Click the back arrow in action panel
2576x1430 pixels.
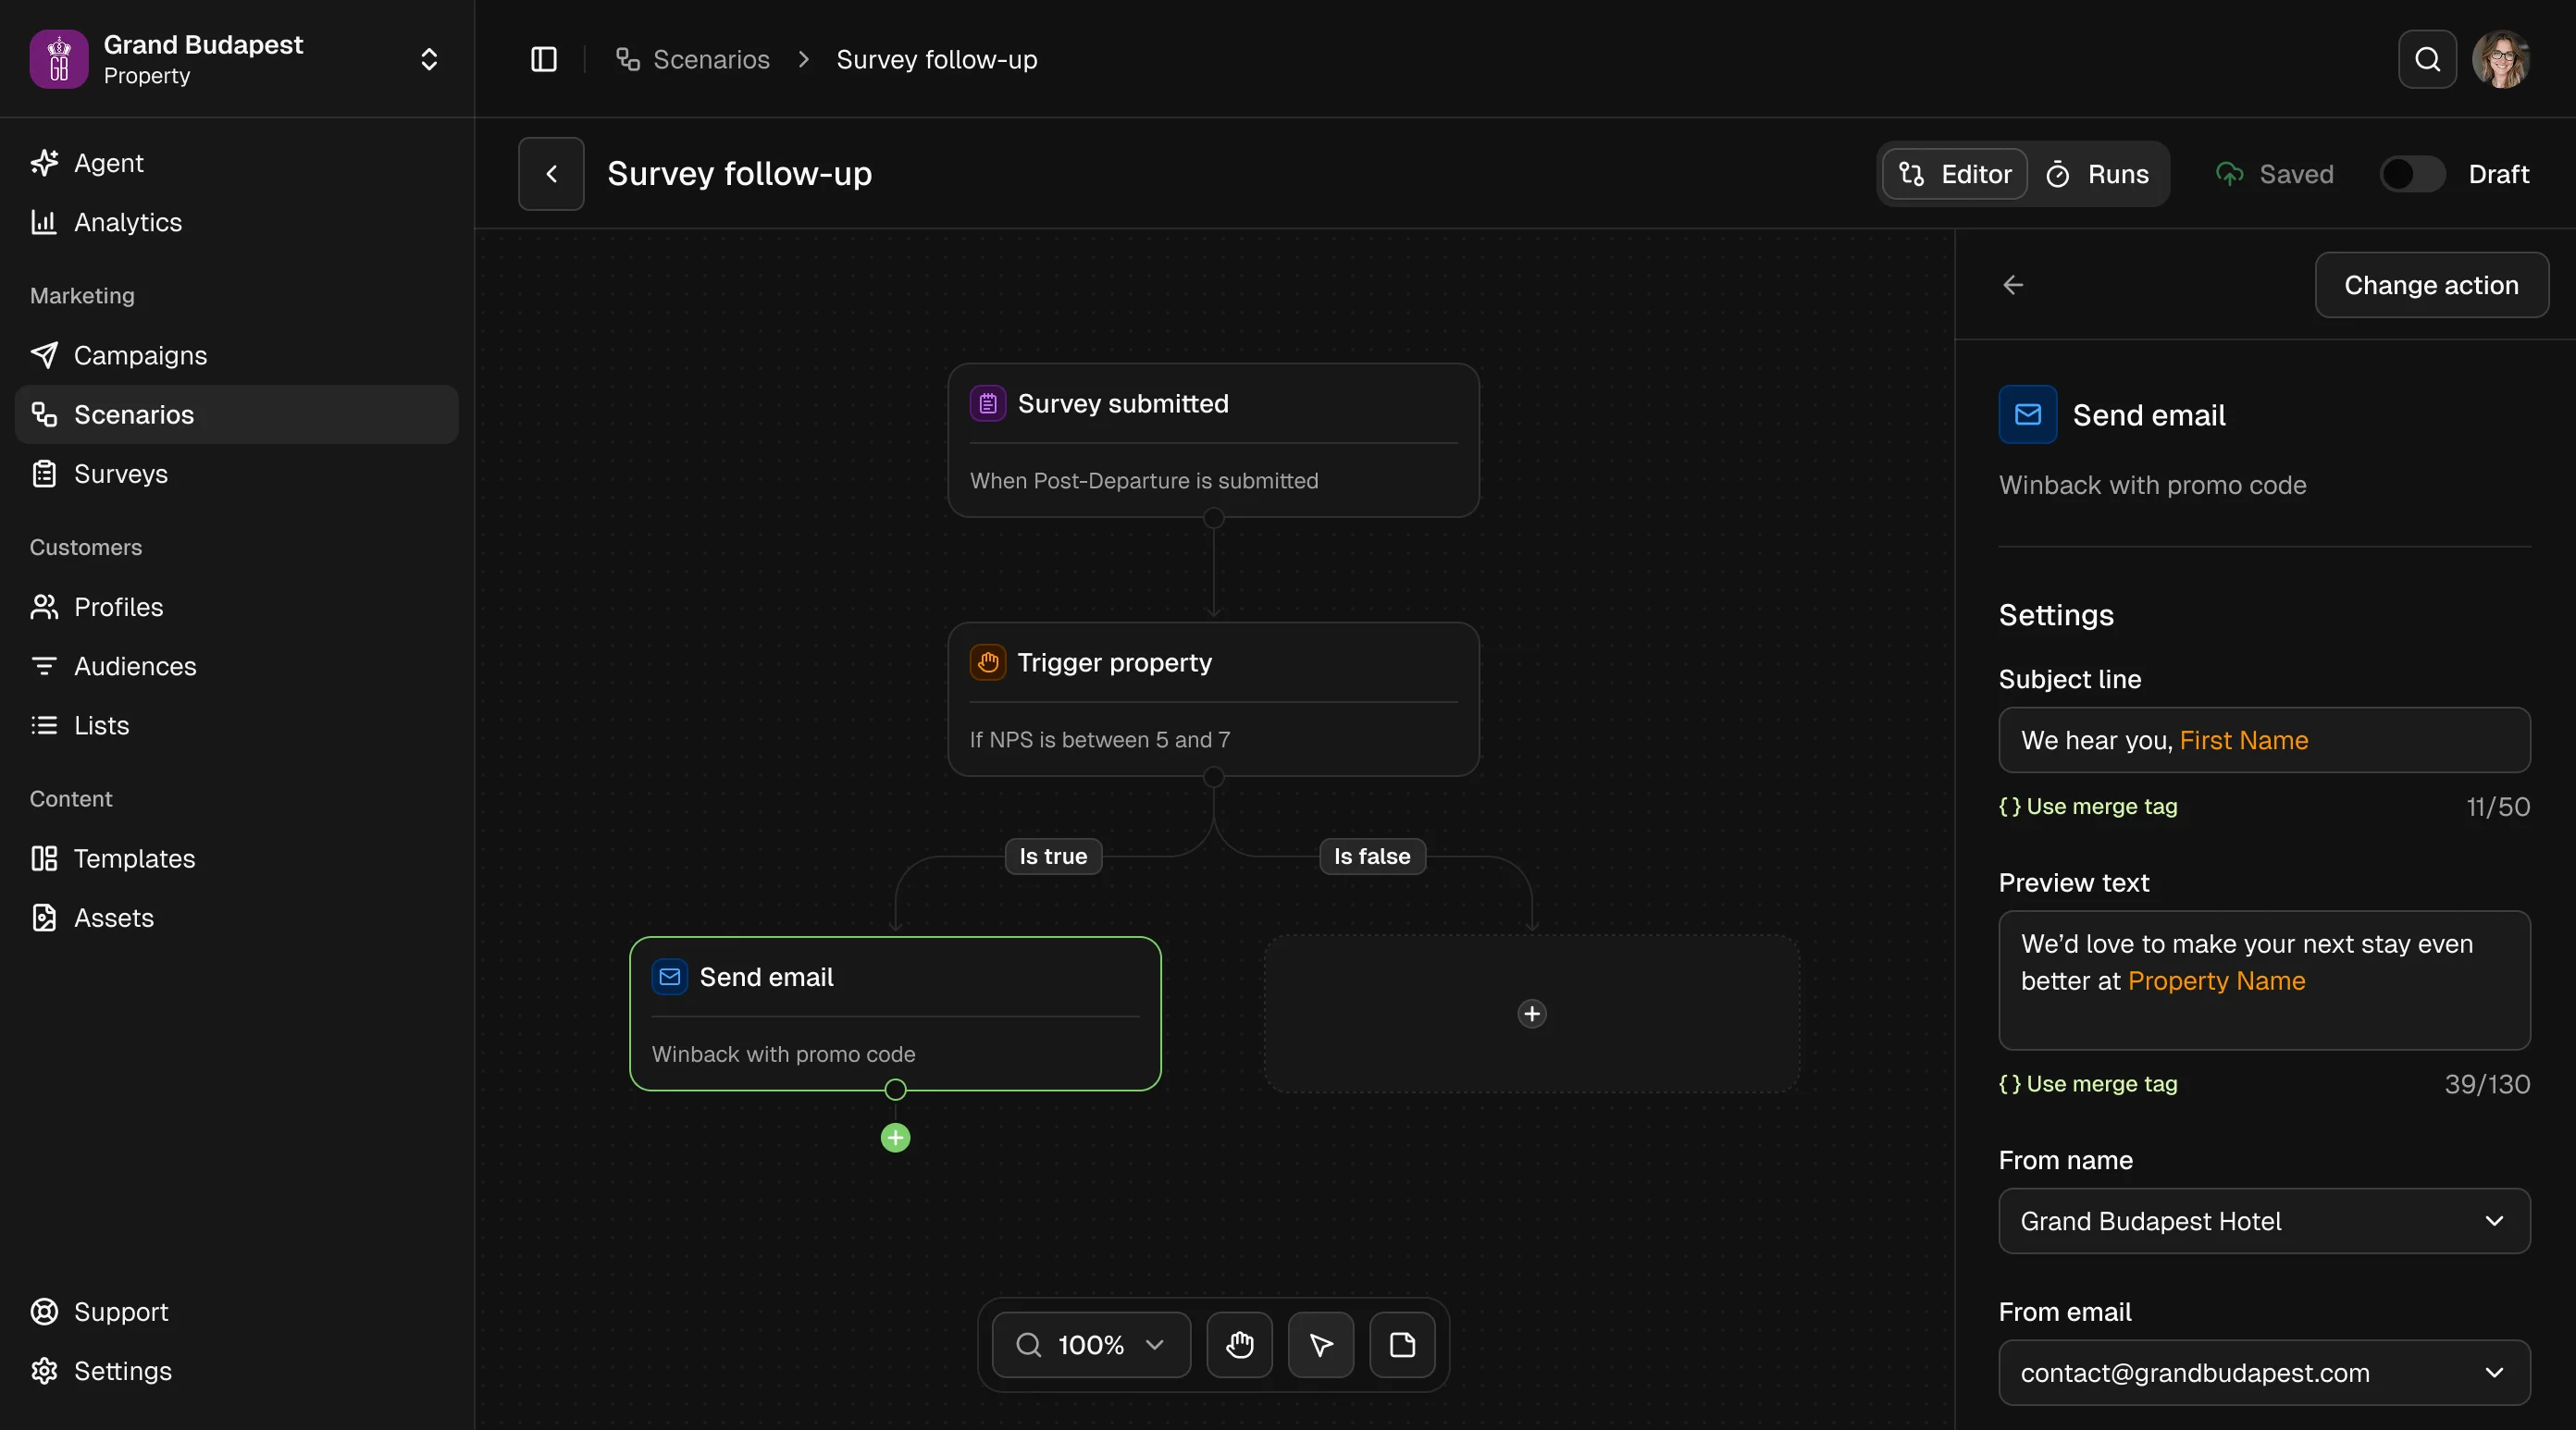2013,285
